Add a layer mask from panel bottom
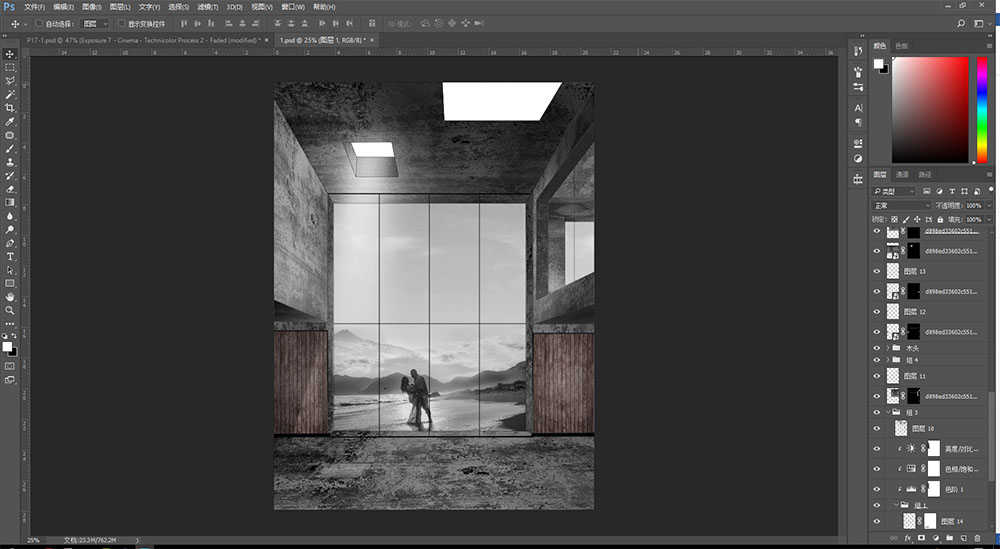Image resolution: width=1000 pixels, height=549 pixels. click(x=922, y=539)
